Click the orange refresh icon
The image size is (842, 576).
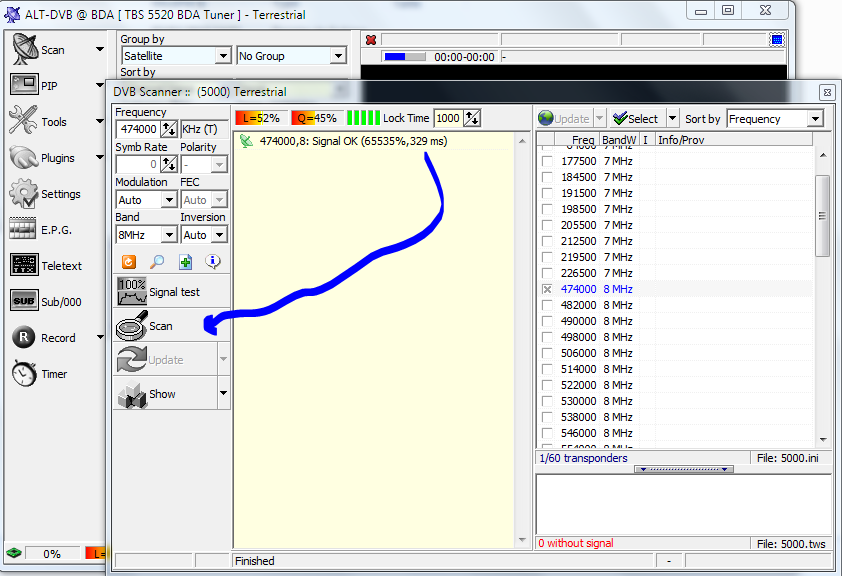click(x=129, y=262)
